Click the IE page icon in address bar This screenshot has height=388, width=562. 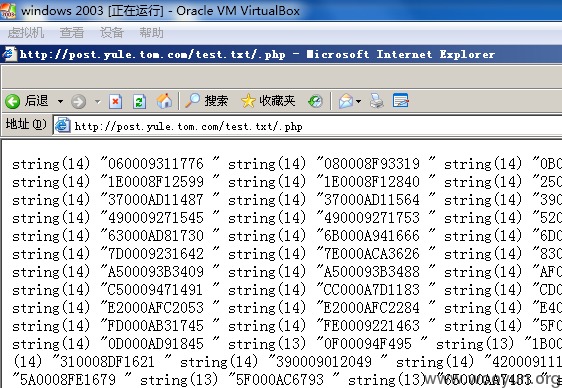62,126
